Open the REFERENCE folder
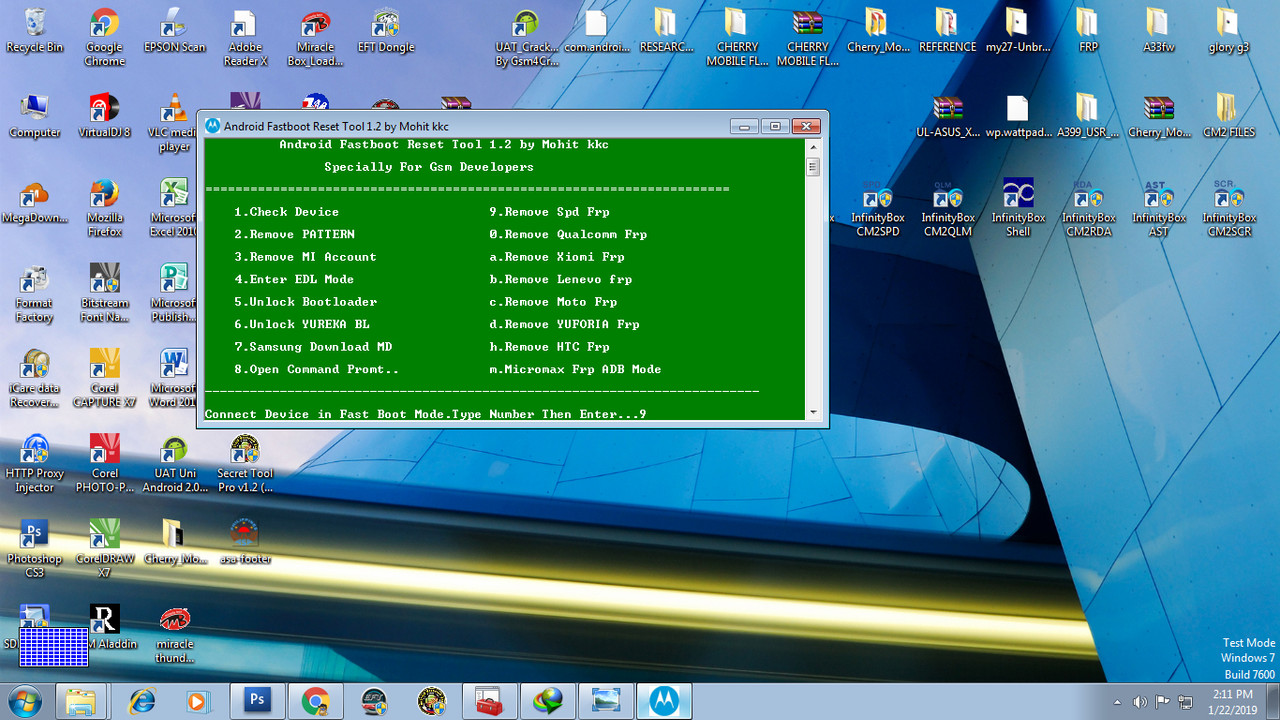1280x720 pixels. [947, 32]
